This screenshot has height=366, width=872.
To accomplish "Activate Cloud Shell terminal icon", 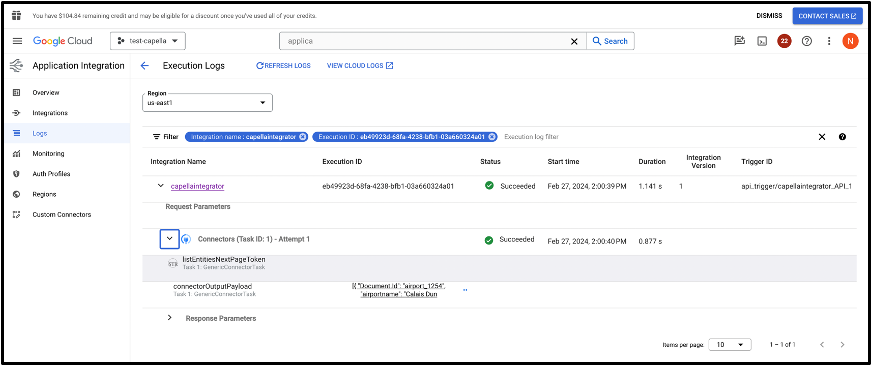I will point(762,41).
